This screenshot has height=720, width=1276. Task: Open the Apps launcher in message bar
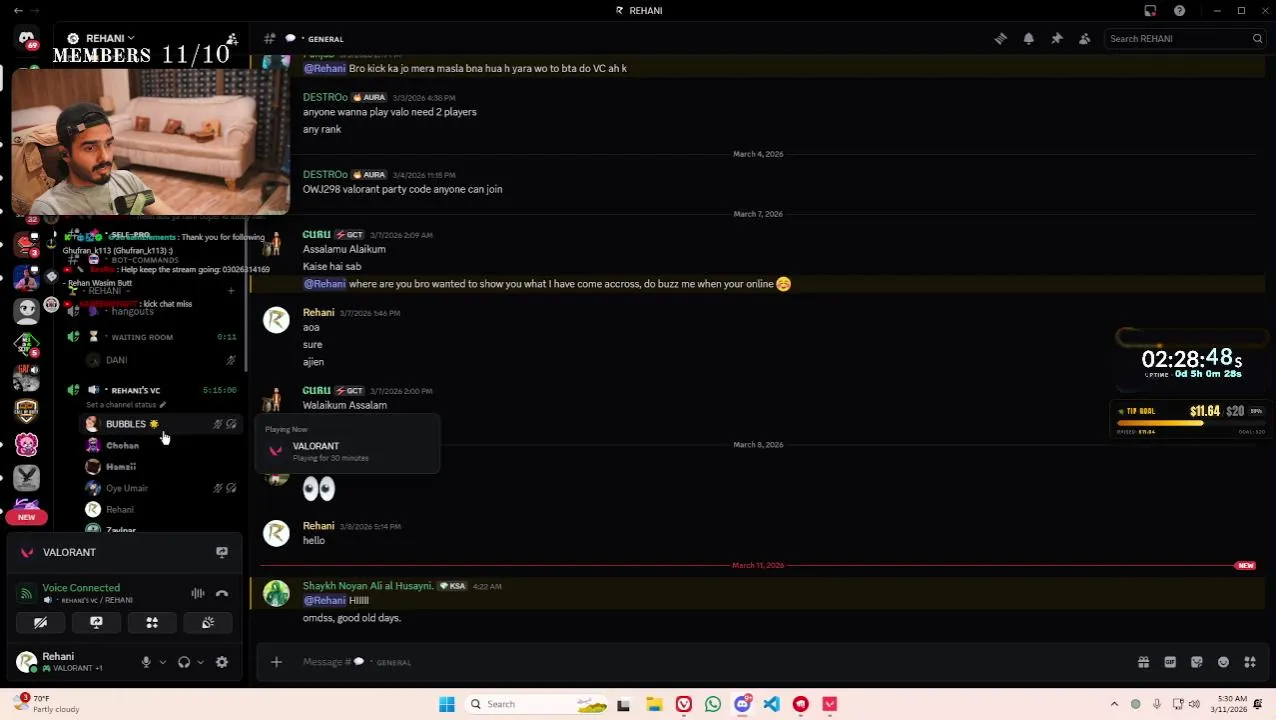click(1250, 662)
